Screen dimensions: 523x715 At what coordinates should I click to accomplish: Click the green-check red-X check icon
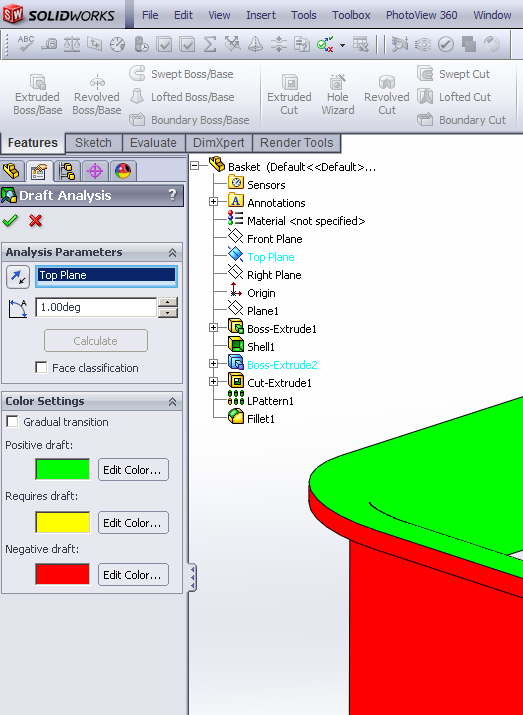(325, 44)
